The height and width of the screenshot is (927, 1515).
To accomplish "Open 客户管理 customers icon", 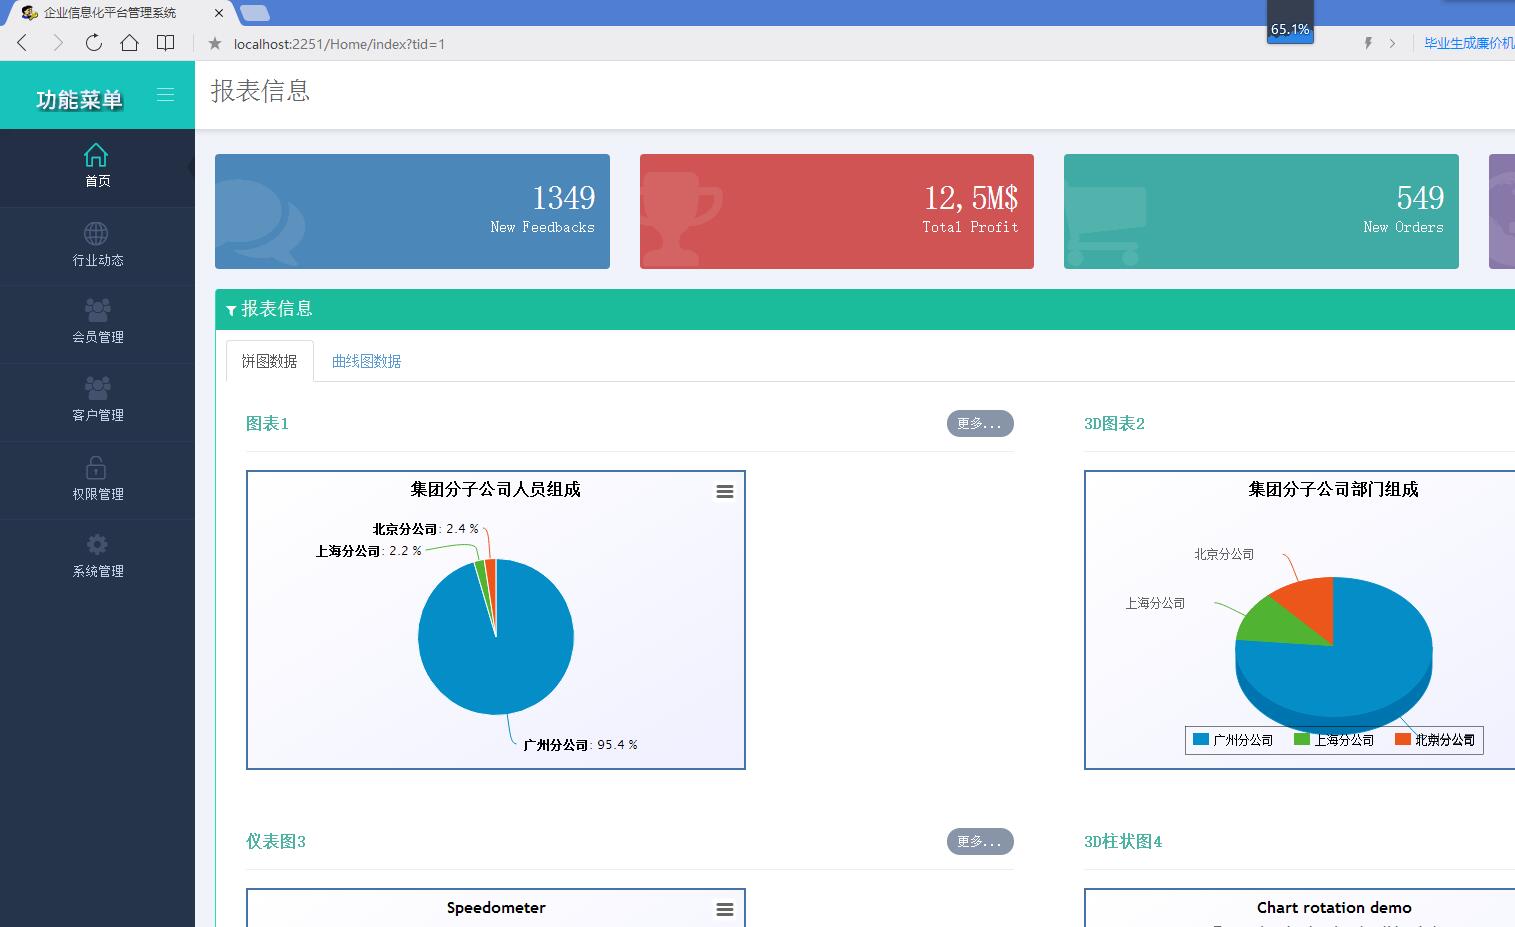I will coord(97,388).
